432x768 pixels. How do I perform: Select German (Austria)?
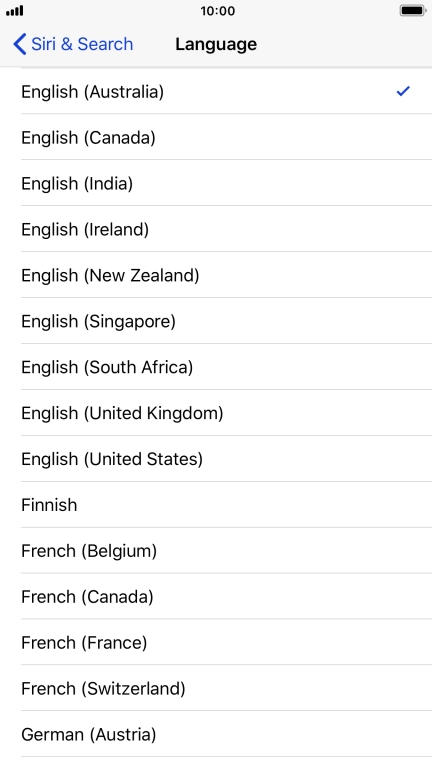click(x=216, y=735)
